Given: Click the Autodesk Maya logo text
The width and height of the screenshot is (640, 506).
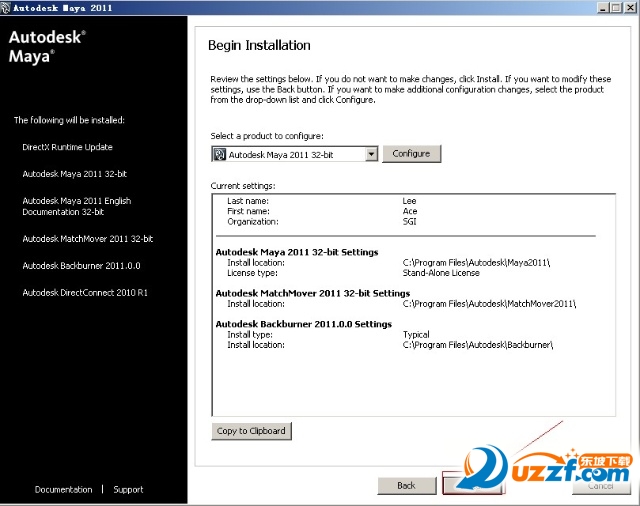Looking at the screenshot, I should click(47, 47).
